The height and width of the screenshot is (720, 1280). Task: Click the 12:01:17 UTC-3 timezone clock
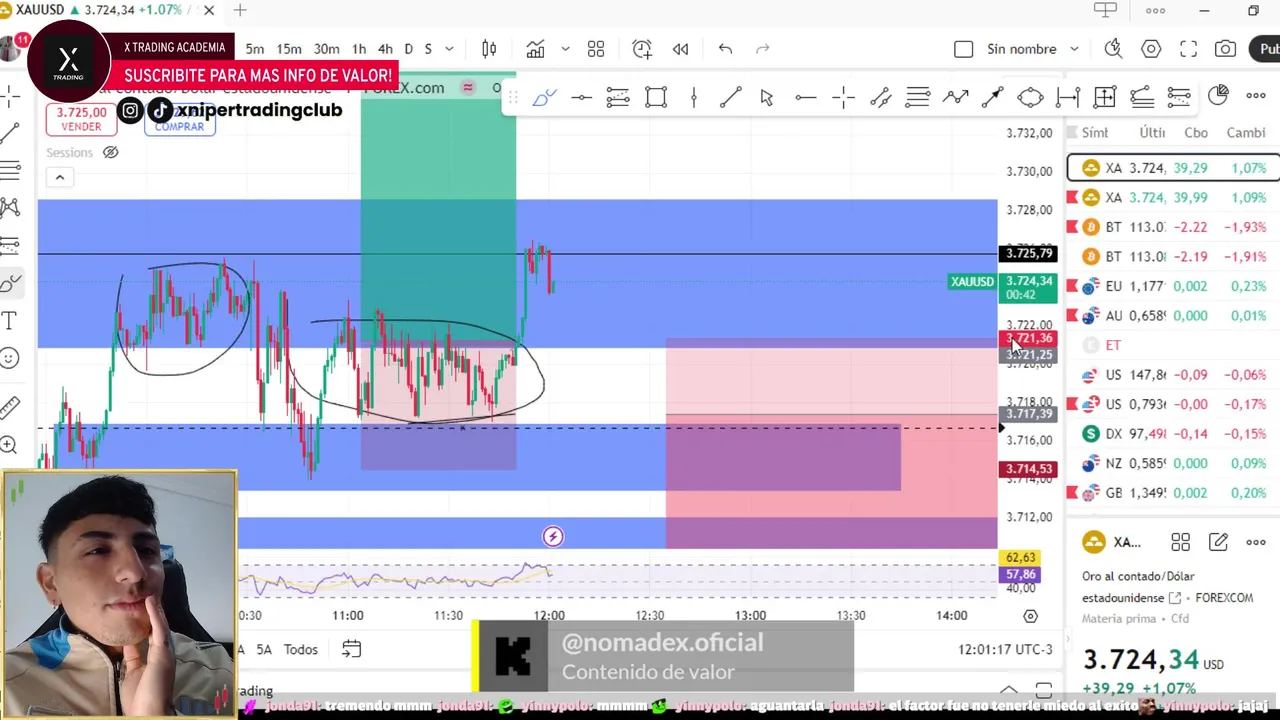pos(1005,649)
